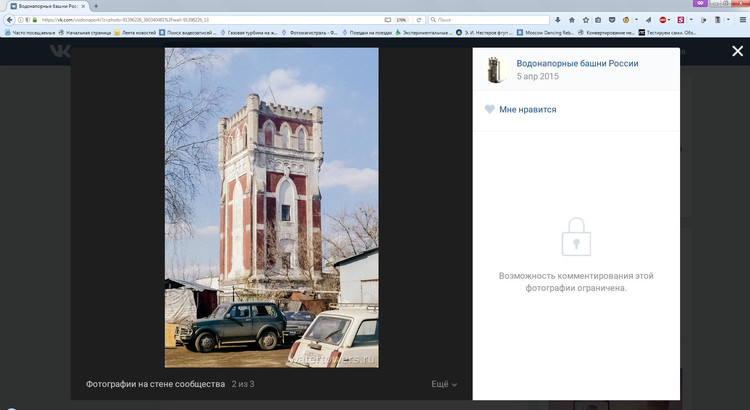750x410 pixels.
Task: Open the downloads arrow icon
Action: (x=558, y=20)
